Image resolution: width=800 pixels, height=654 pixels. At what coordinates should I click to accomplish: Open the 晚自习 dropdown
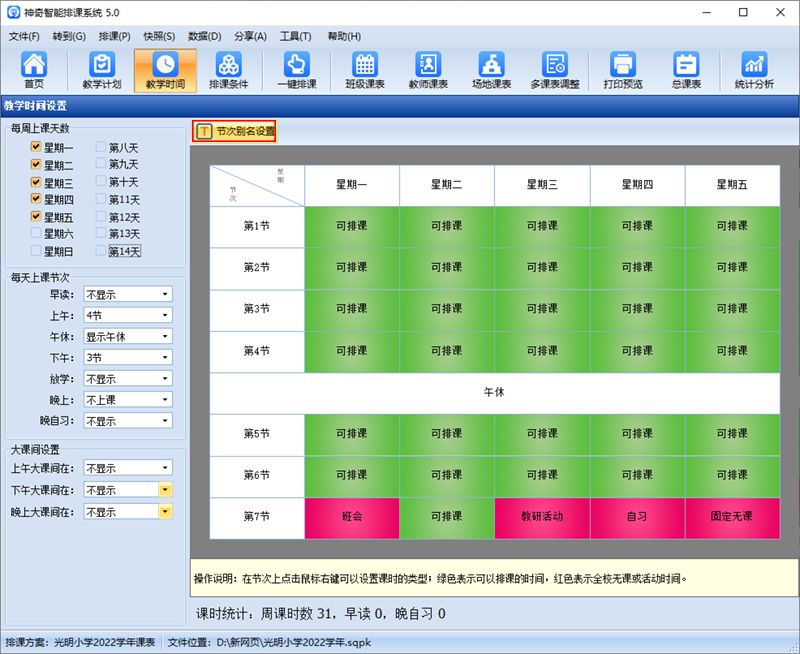[x=128, y=421]
